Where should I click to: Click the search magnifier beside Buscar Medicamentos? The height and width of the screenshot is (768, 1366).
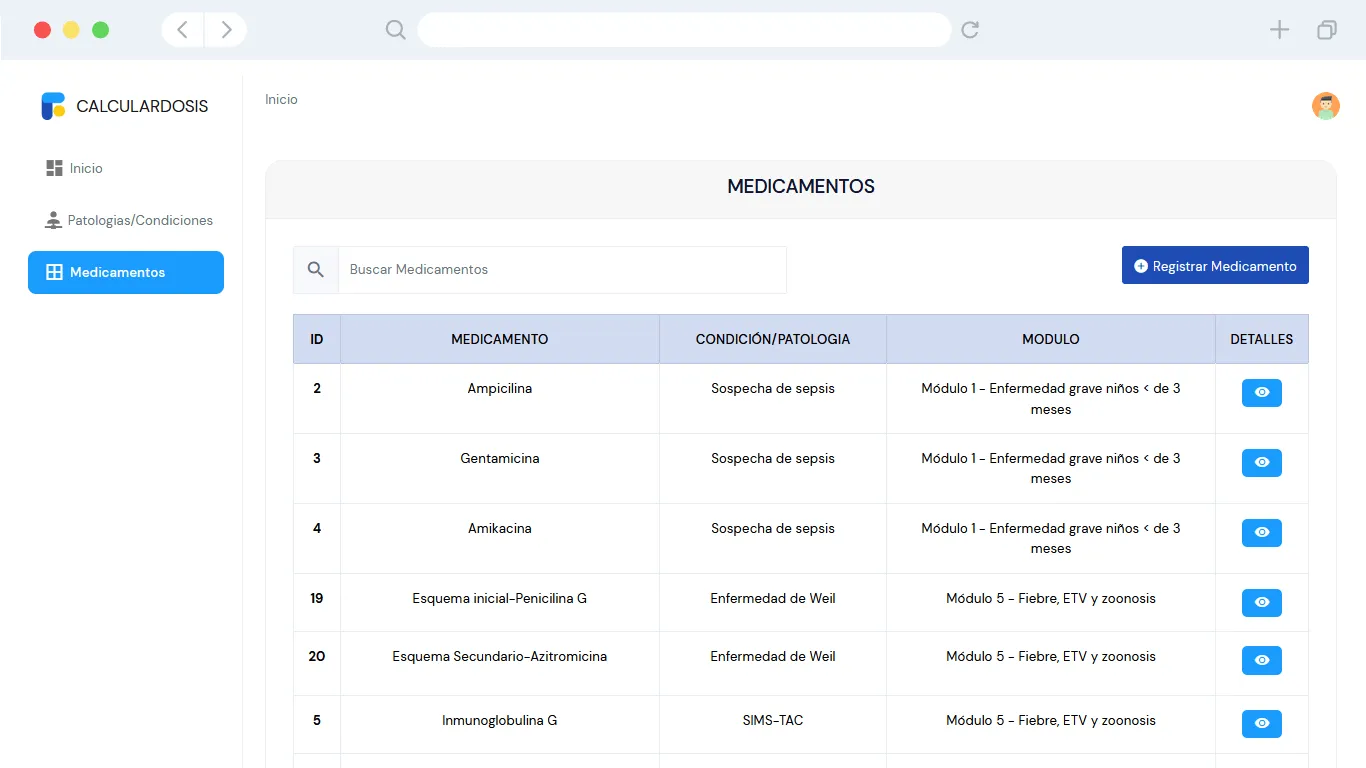pyautogui.click(x=316, y=270)
